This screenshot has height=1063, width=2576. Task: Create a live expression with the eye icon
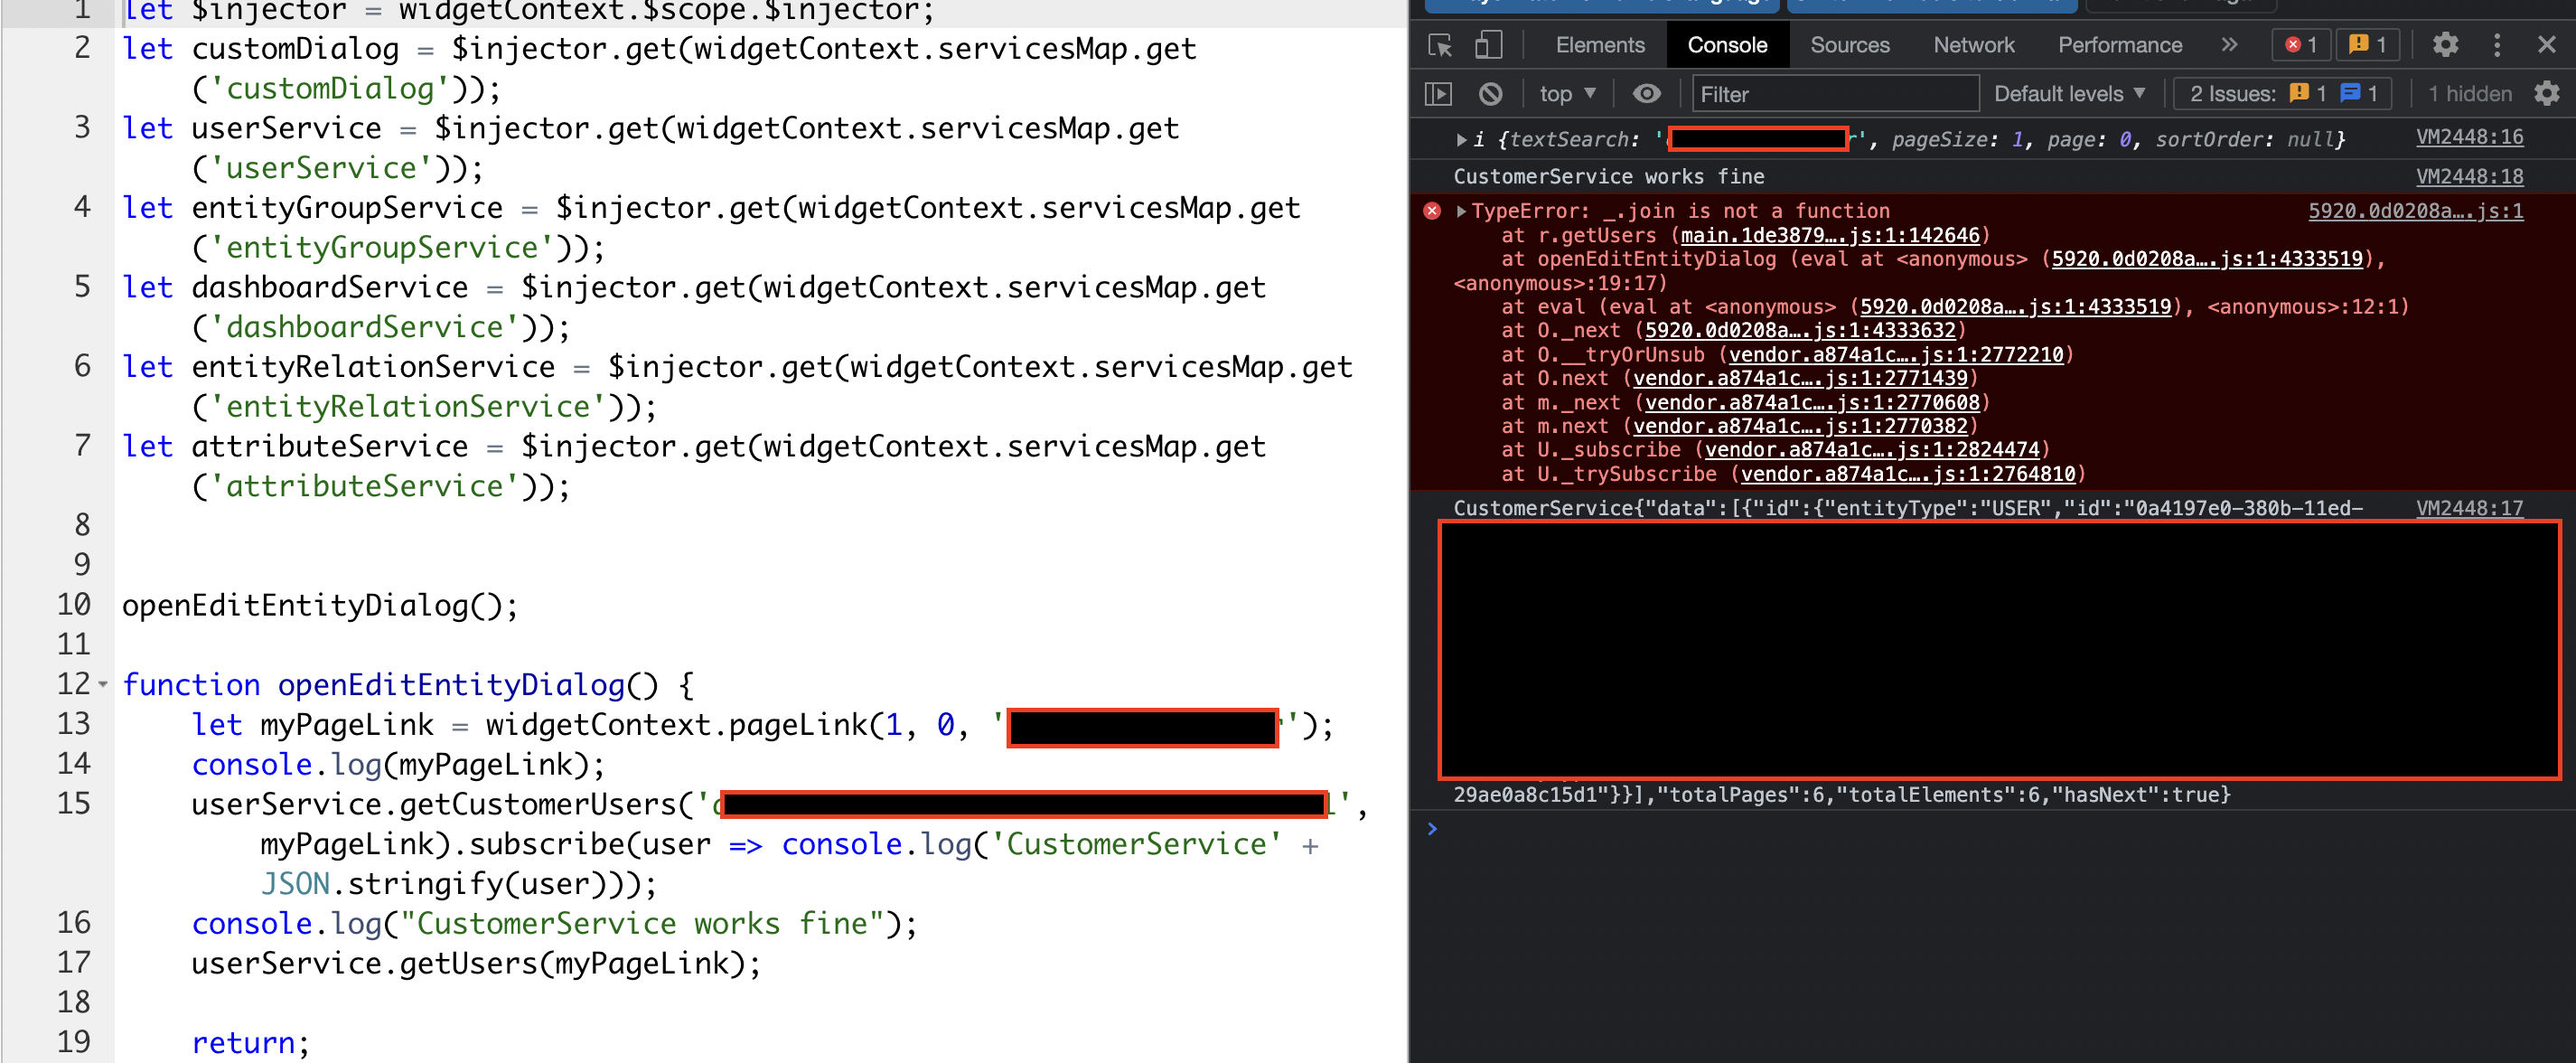click(x=1647, y=93)
